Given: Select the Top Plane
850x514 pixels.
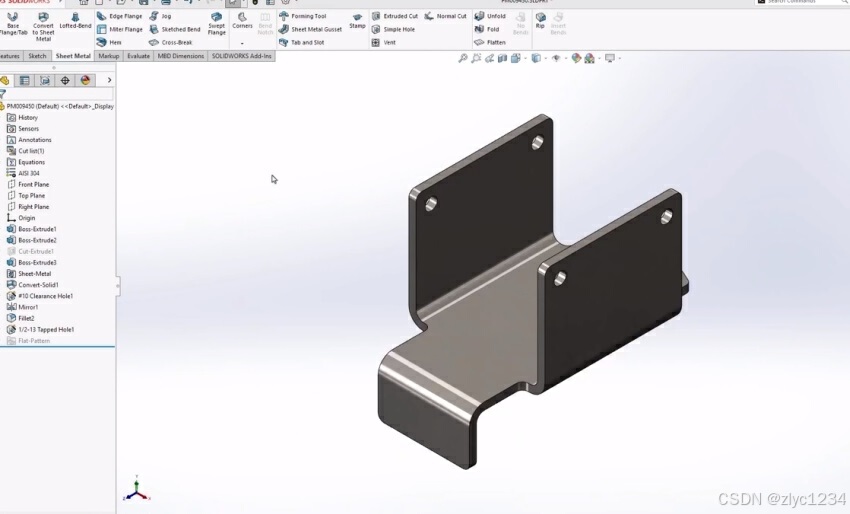Looking at the screenshot, I should pyautogui.click(x=26, y=196).
